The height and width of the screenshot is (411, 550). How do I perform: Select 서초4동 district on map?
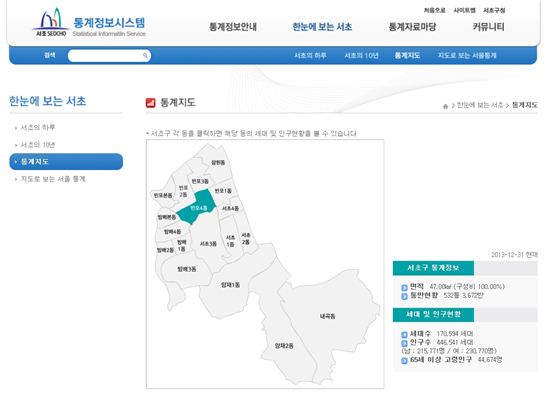pos(230,208)
